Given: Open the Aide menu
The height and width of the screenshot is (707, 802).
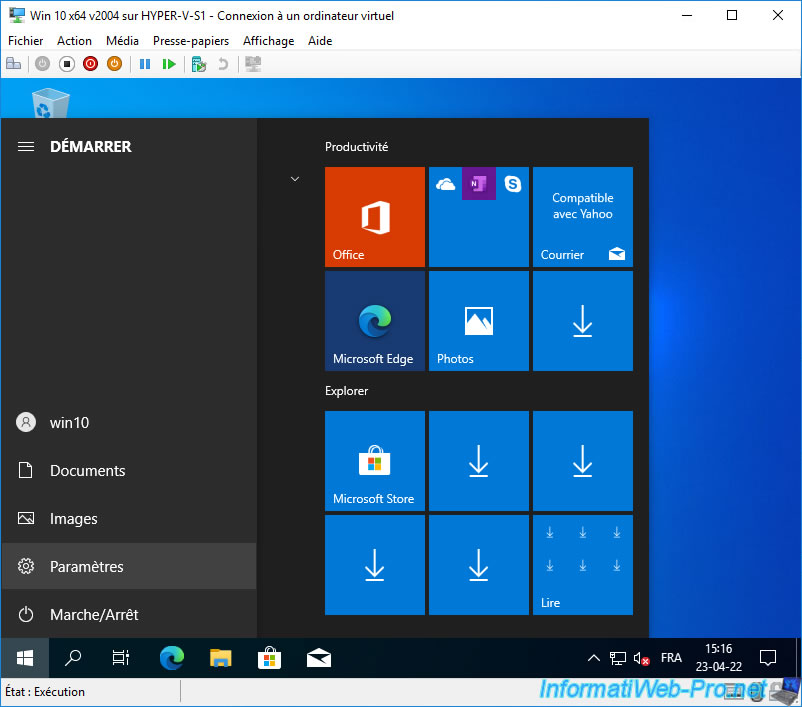Looking at the screenshot, I should (320, 41).
